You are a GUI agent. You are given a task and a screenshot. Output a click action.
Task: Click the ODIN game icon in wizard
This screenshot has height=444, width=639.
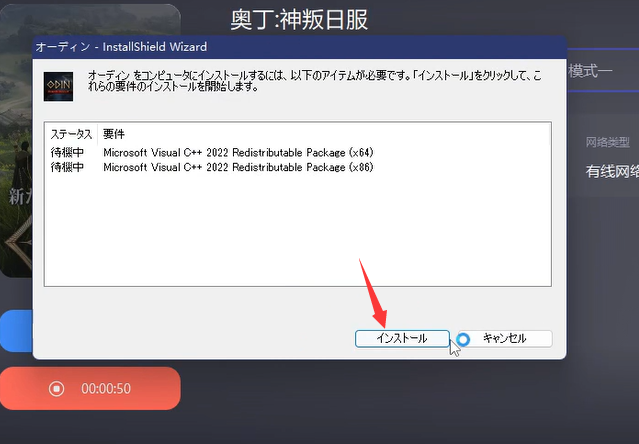click(58, 86)
